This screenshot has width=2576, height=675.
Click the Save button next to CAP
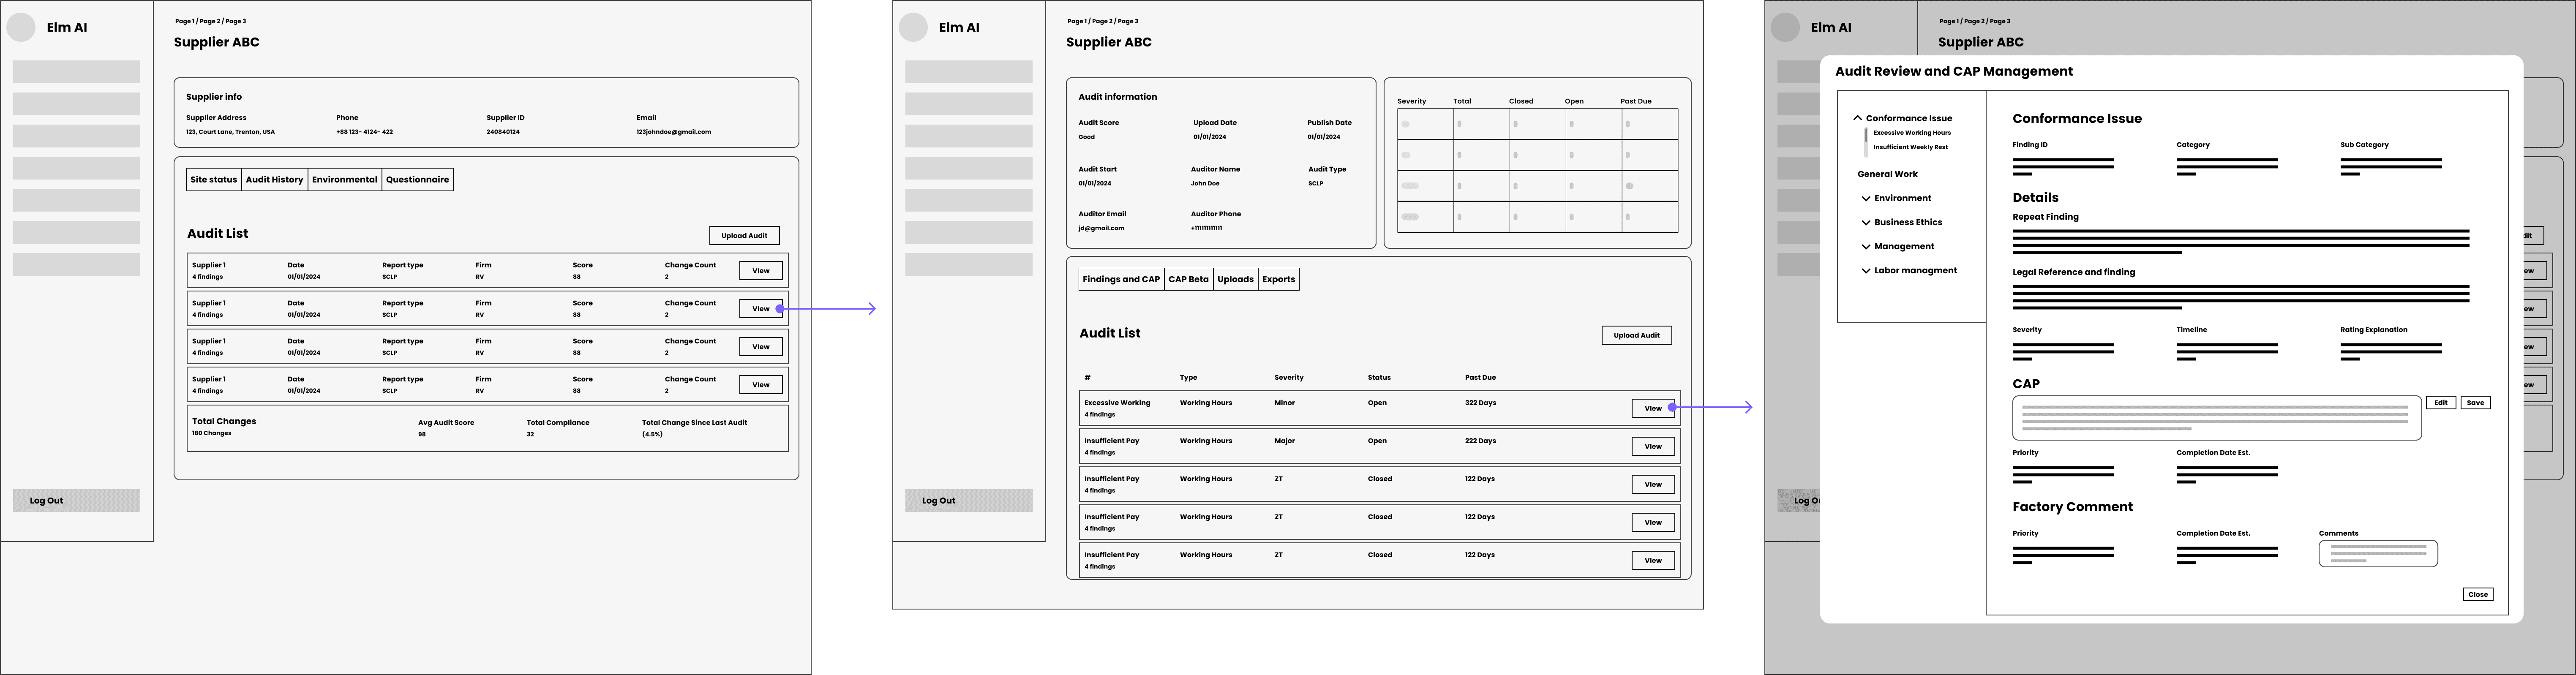(2475, 403)
